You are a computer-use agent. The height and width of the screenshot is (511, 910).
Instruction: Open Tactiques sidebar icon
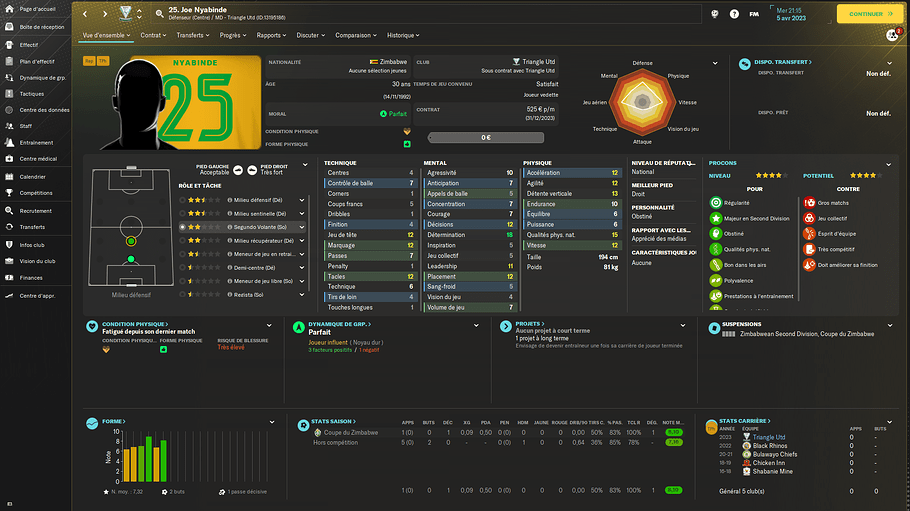(x=9, y=93)
